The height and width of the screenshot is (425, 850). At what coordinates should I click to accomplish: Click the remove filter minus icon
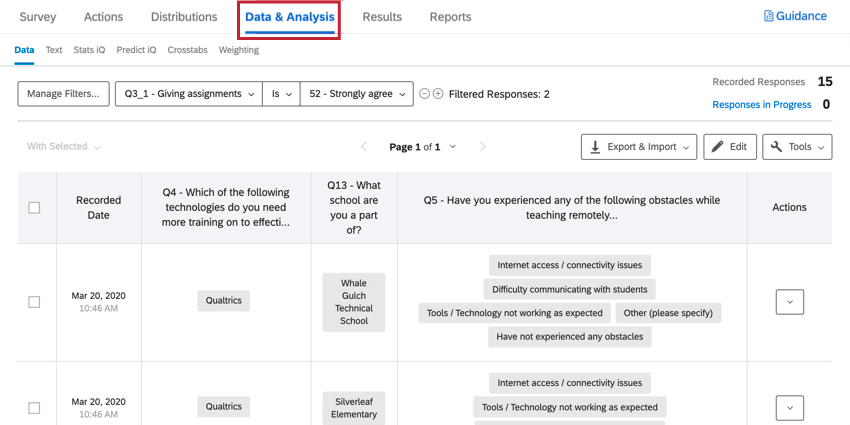click(x=425, y=94)
